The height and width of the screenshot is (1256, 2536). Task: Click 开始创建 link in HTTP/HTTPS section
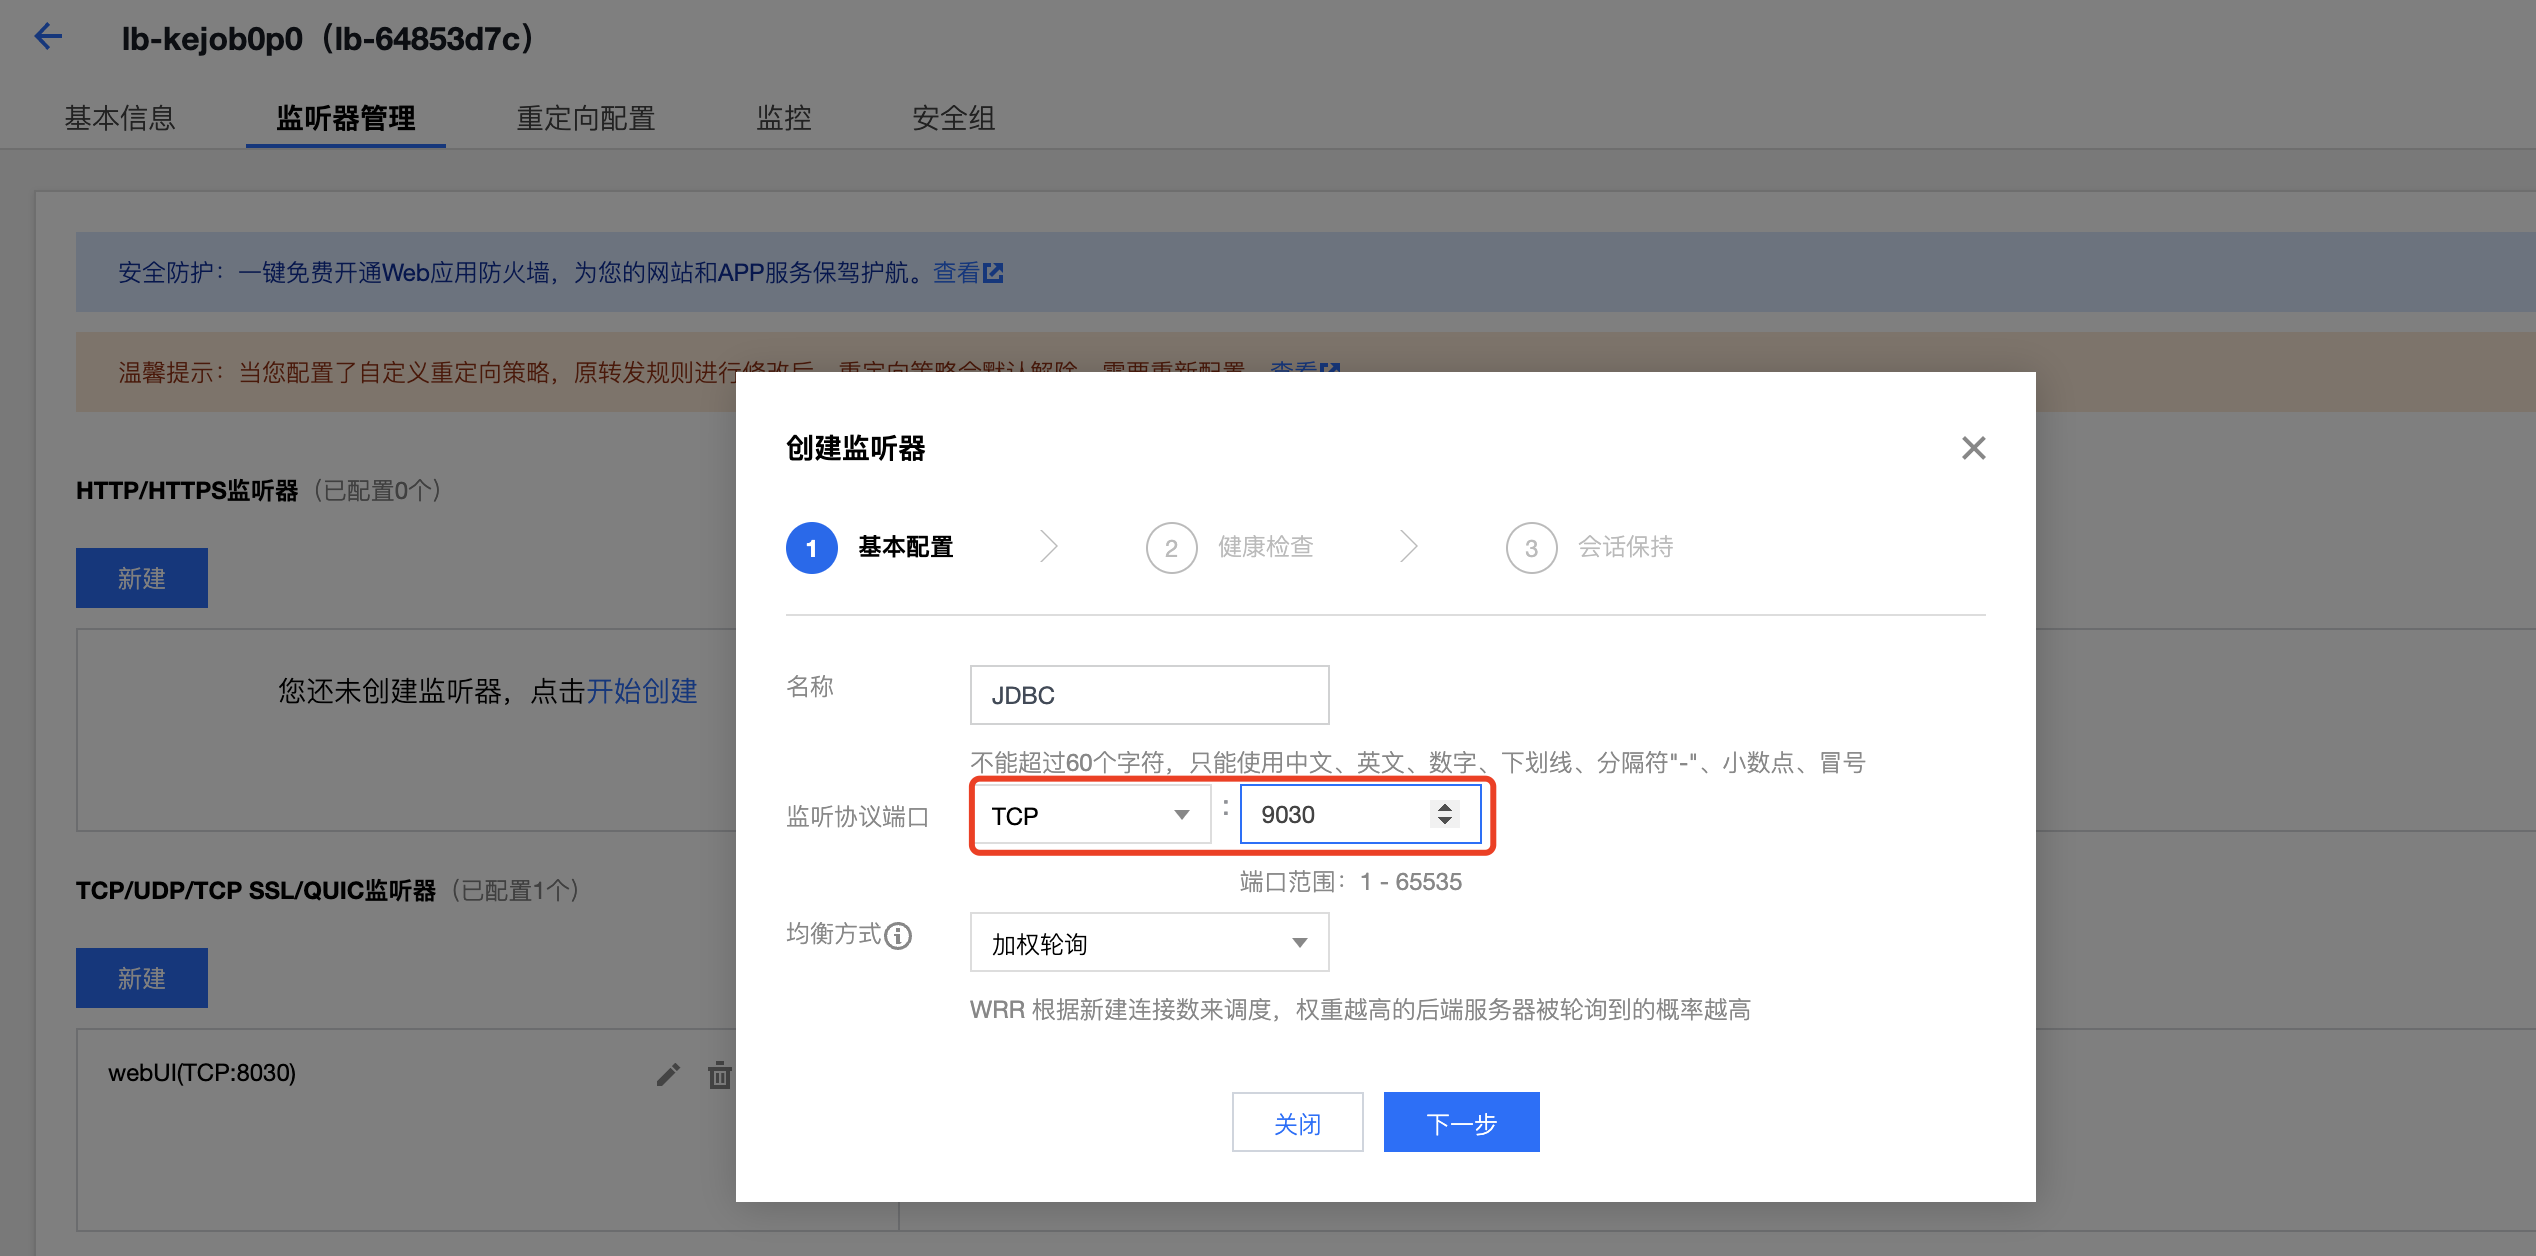tap(641, 691)
